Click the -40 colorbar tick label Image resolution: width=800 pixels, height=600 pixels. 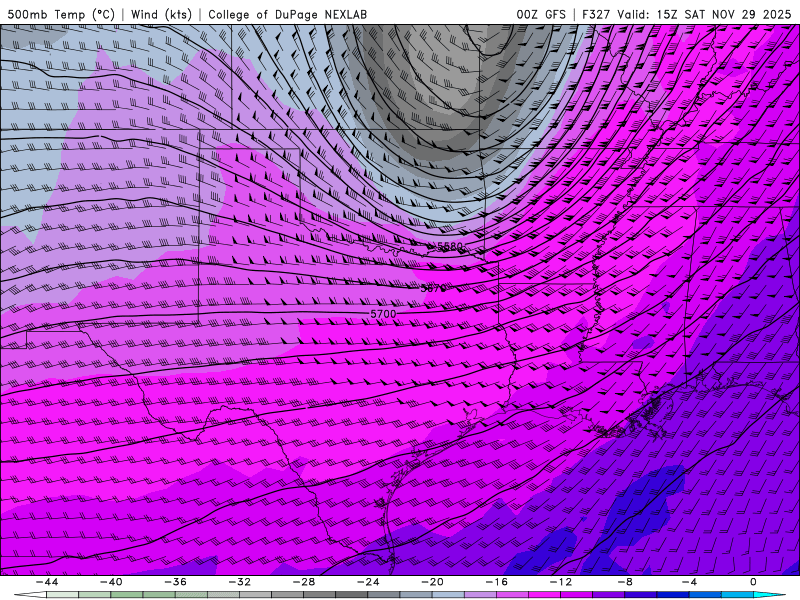click(111, 582)
